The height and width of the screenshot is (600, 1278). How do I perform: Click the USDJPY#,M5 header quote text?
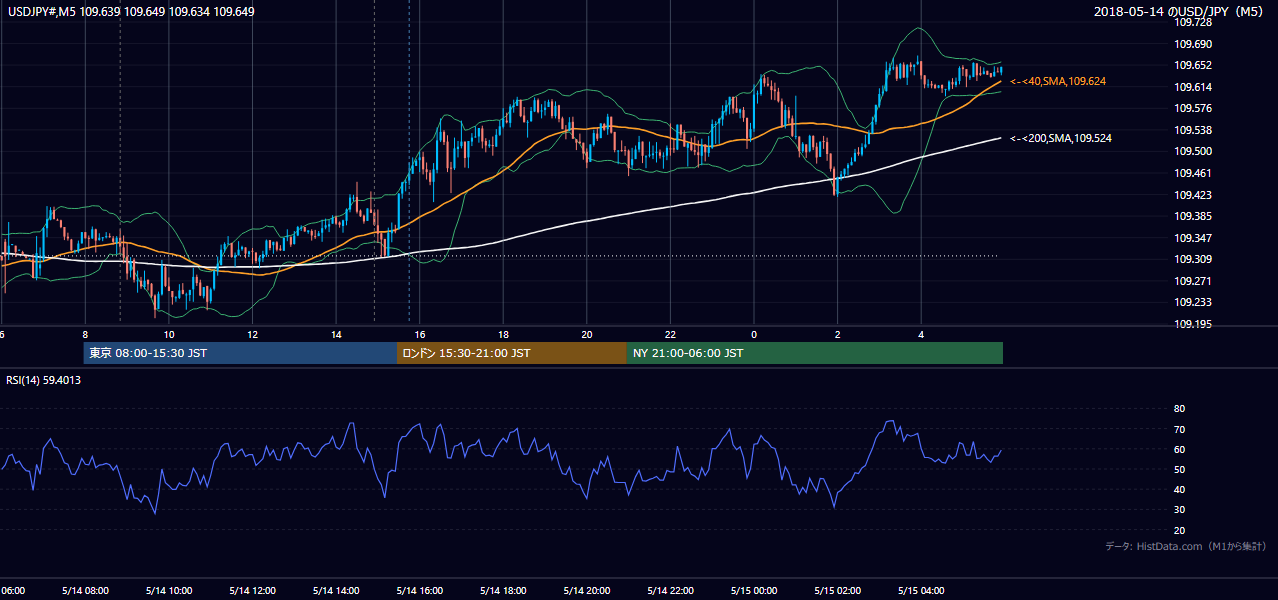click(130, 11)
